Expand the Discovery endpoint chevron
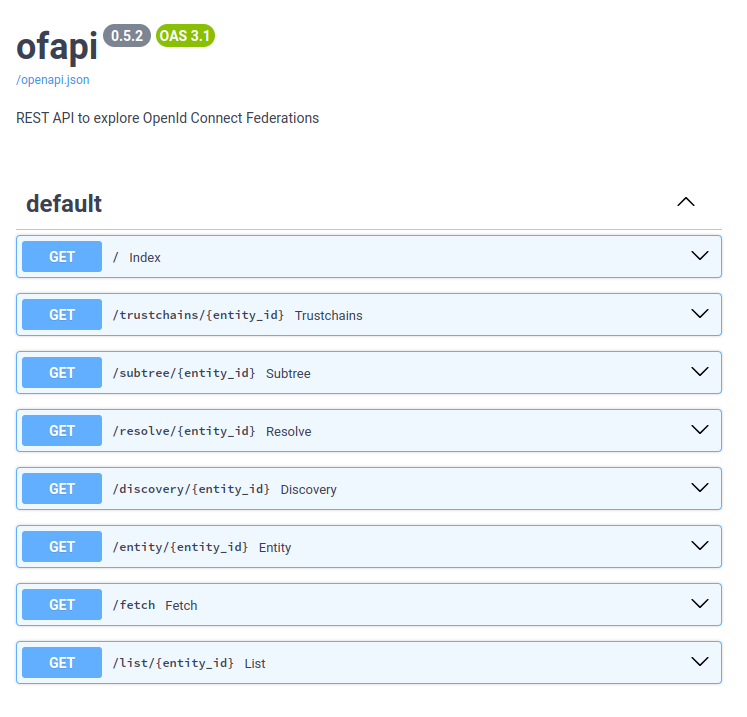The height and width of the screenshot is (717, 747). pyautogui.click(x=699, y=488)
